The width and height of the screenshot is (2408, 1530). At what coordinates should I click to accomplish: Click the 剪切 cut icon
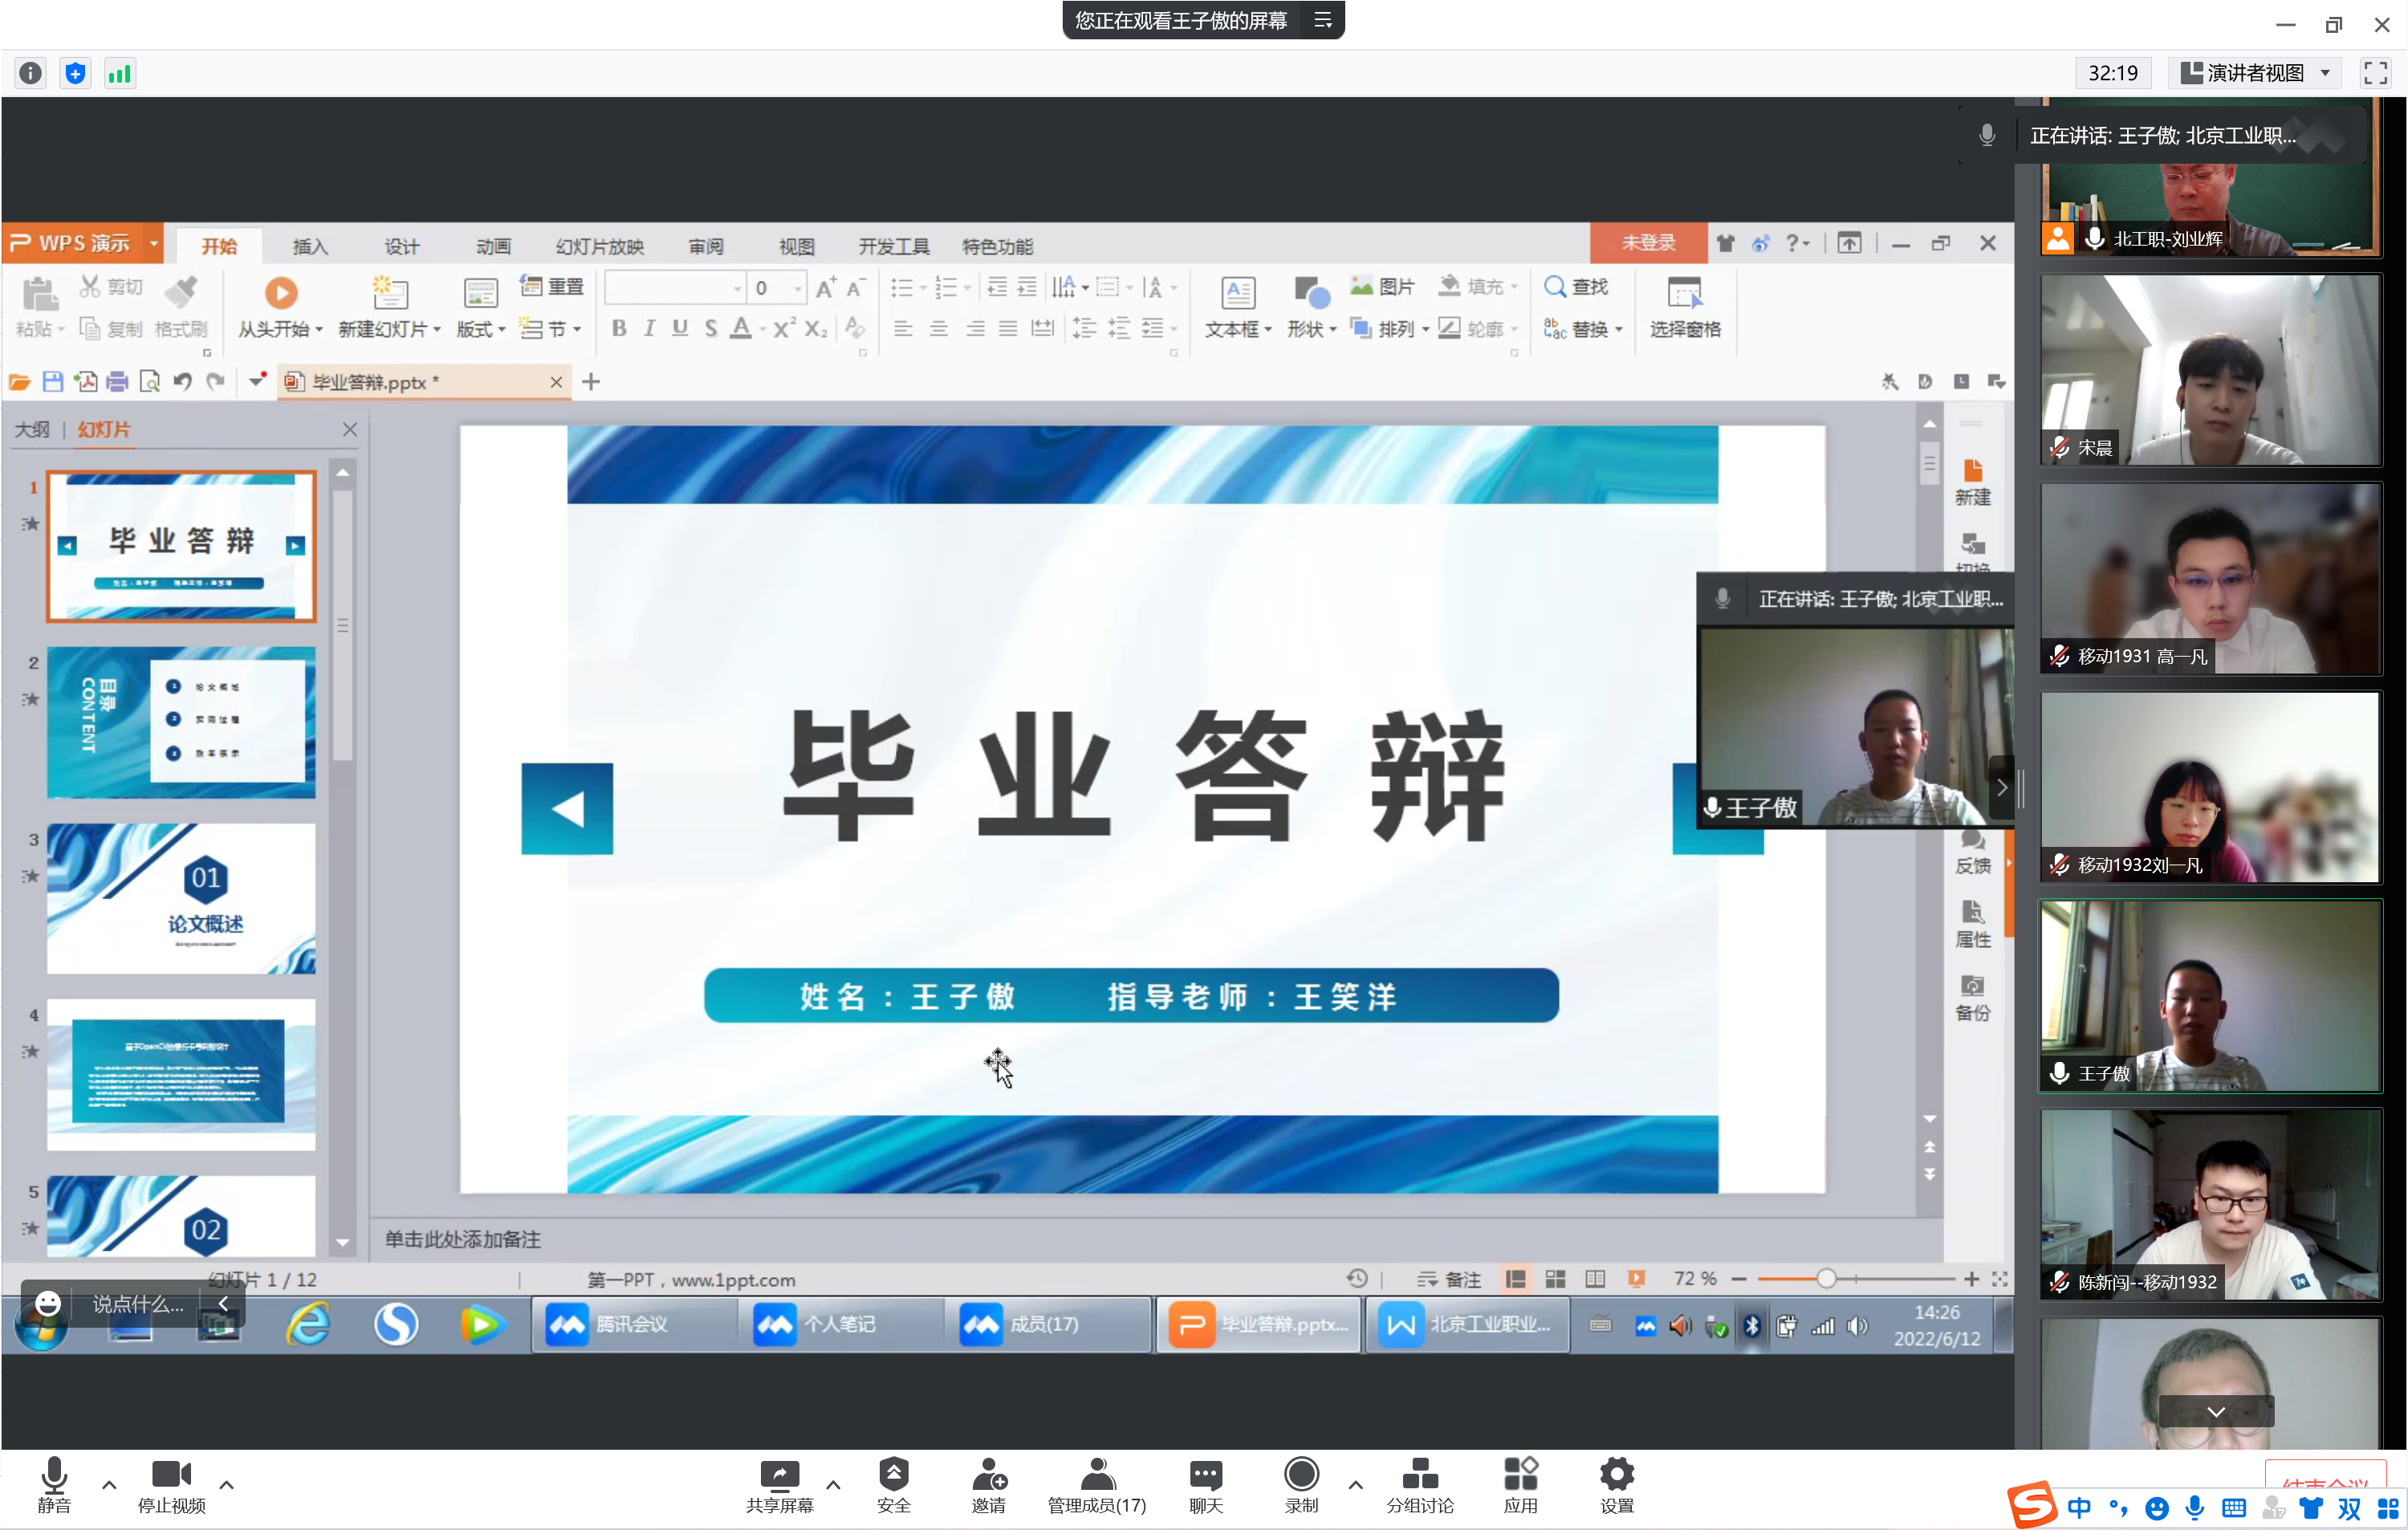(90, 287)
